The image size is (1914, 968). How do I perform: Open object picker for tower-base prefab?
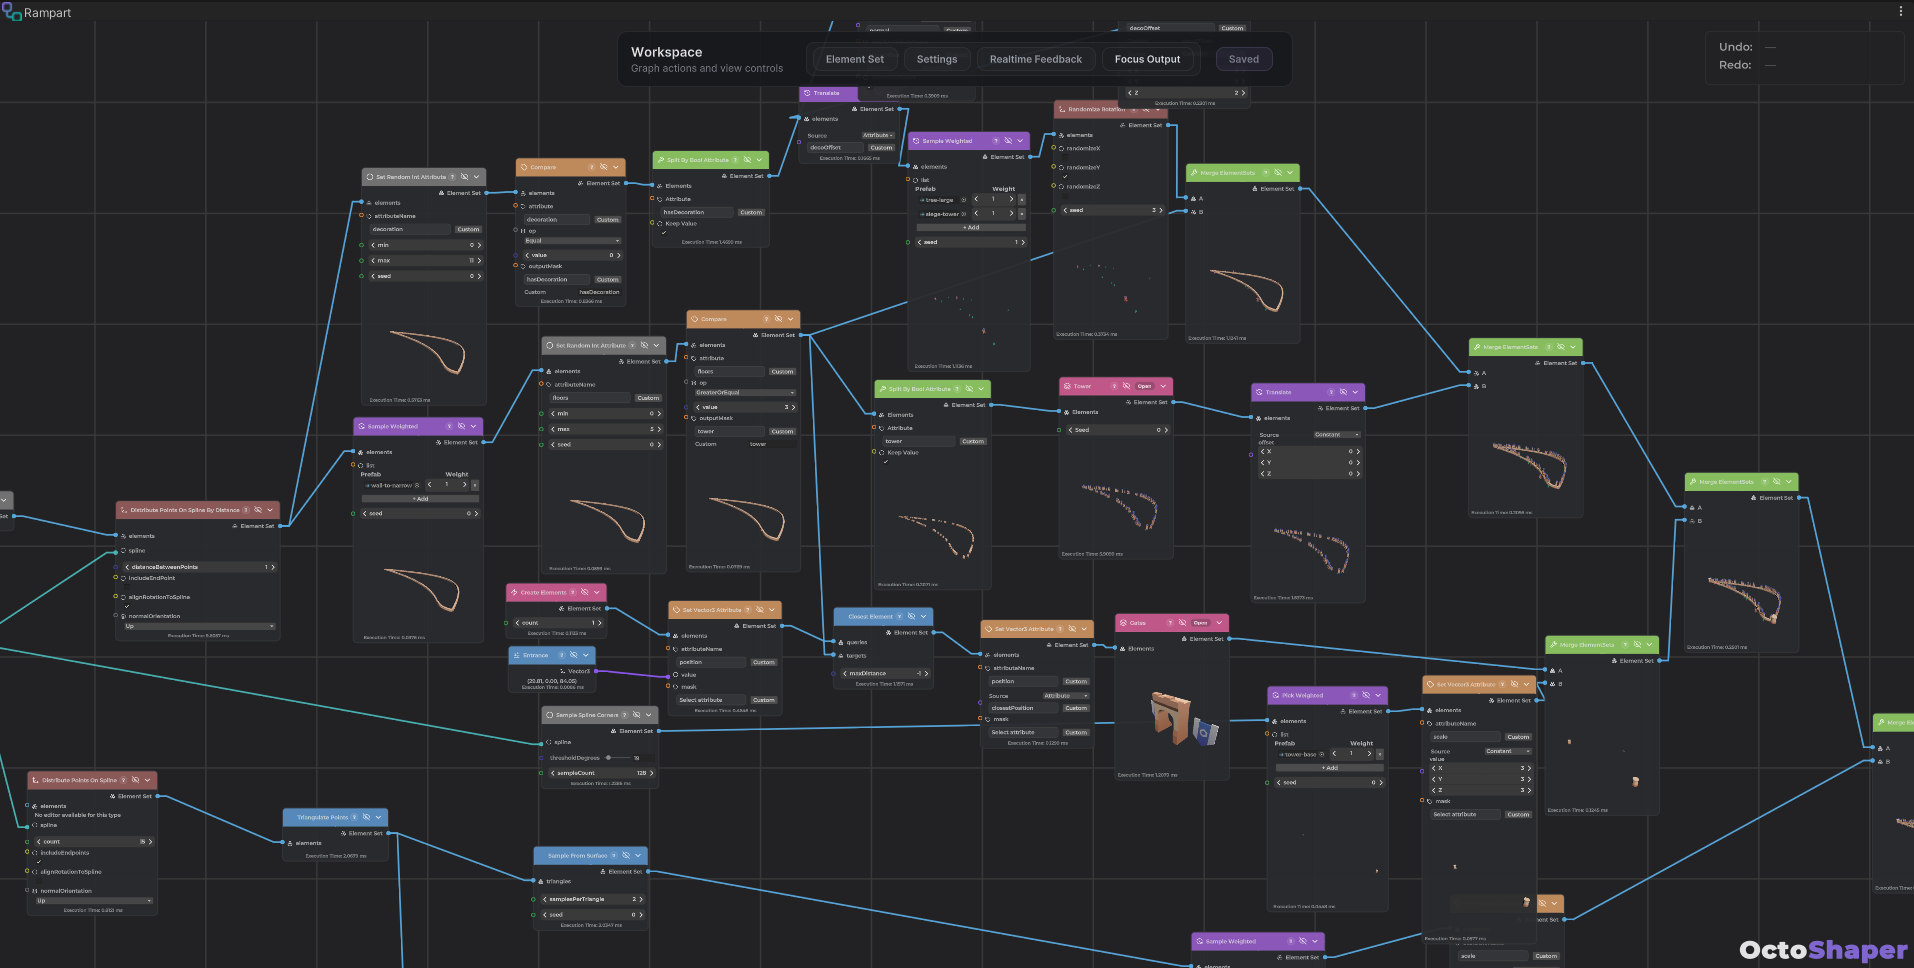(1322, 754)
